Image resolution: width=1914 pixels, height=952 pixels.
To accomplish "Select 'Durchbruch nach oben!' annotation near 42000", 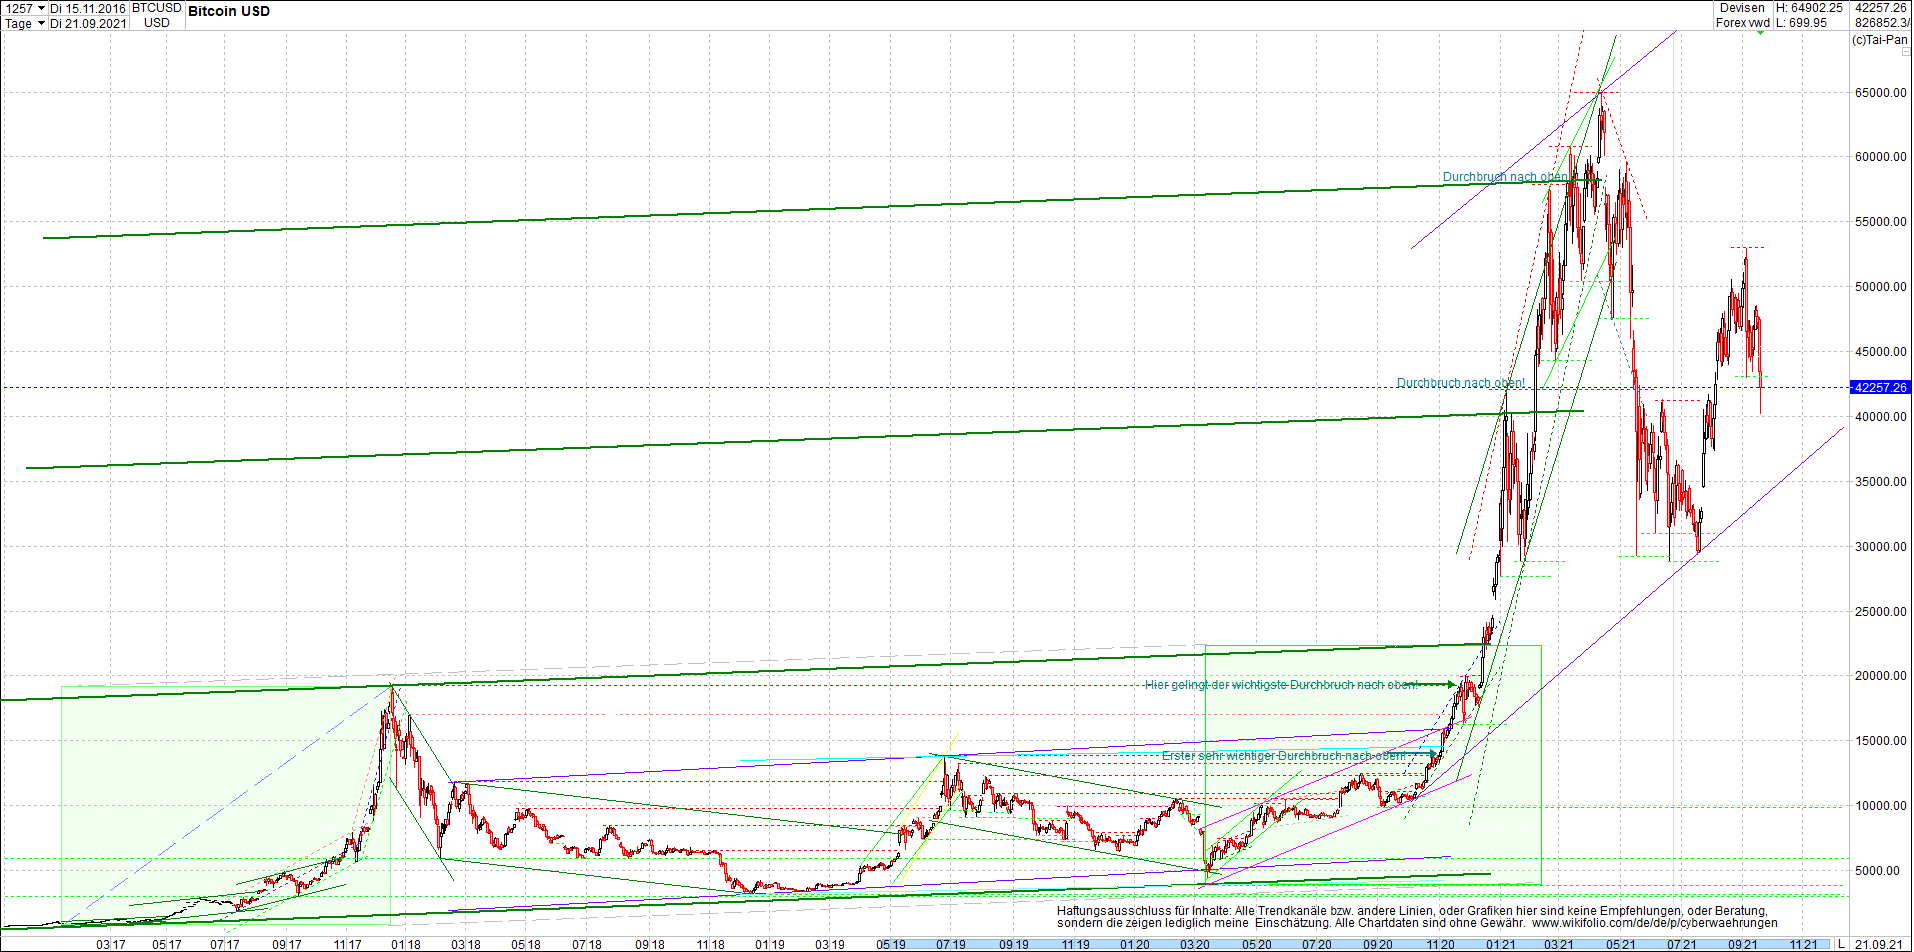I will coord(1461,383).
